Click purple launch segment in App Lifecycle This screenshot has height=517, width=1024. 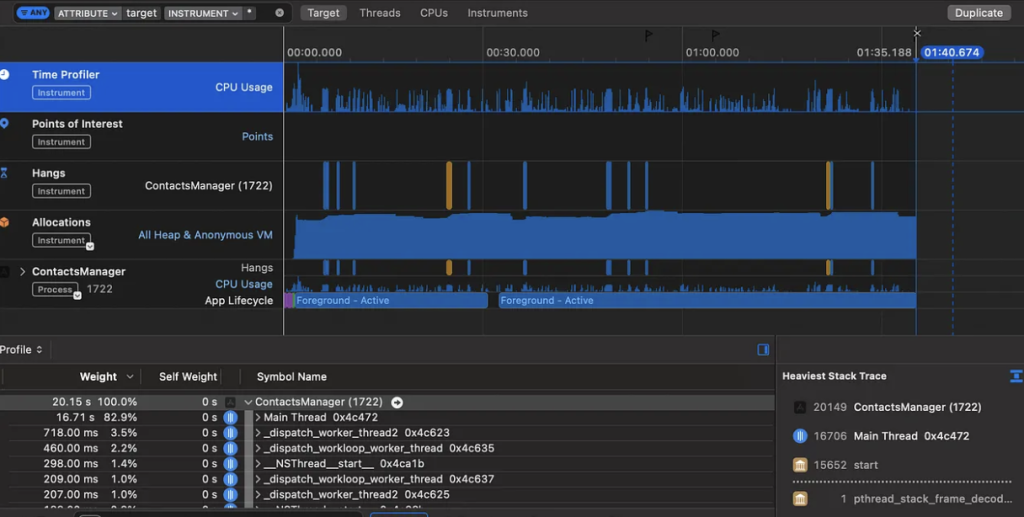289,300
